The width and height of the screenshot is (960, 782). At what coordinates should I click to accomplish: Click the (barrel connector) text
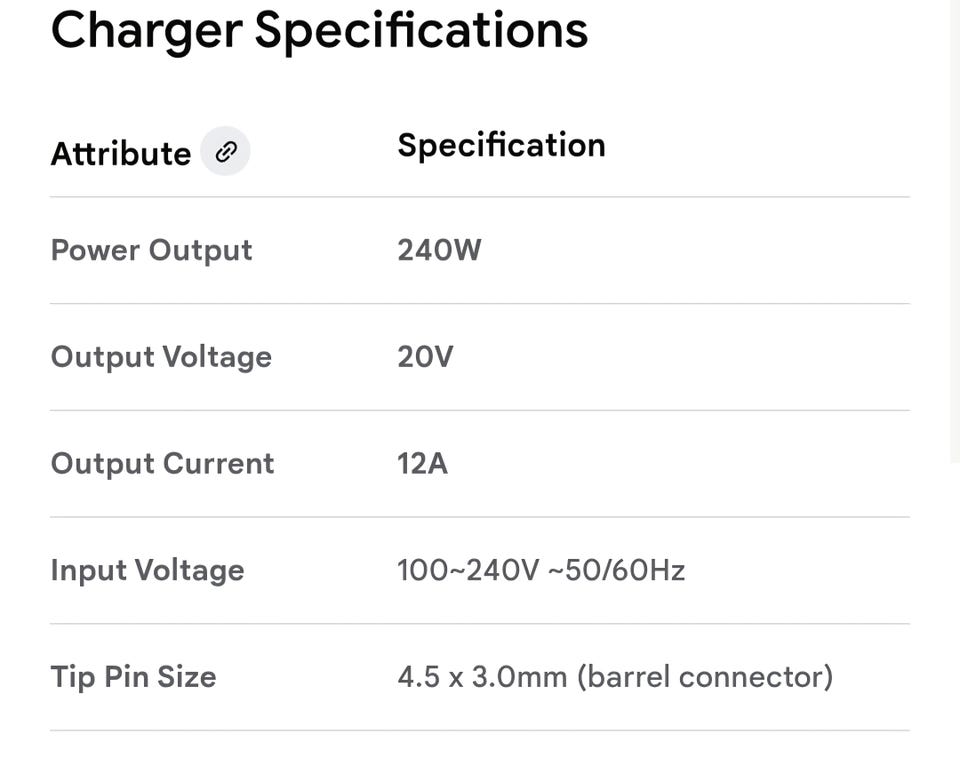705,677
